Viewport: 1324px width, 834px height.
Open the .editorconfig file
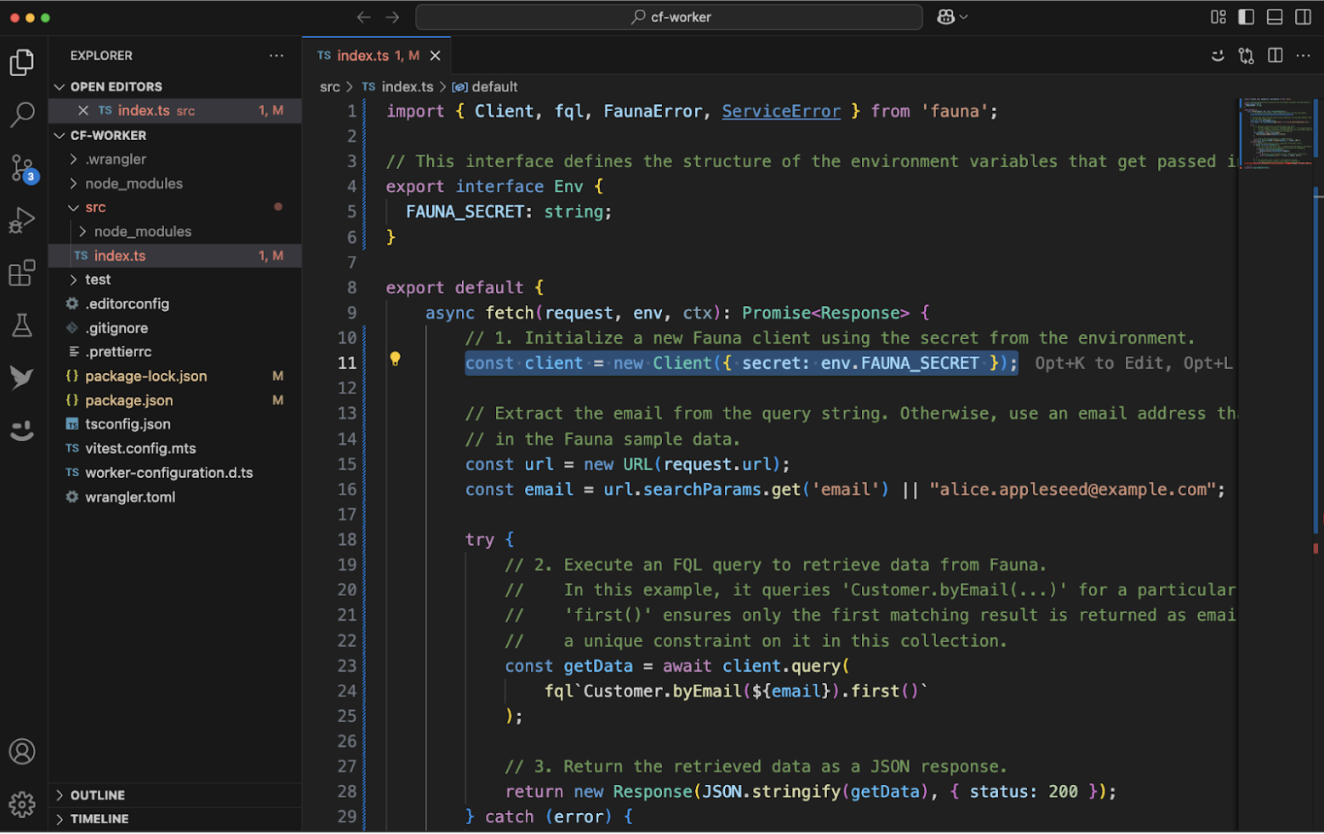click(x=175, y=304)
